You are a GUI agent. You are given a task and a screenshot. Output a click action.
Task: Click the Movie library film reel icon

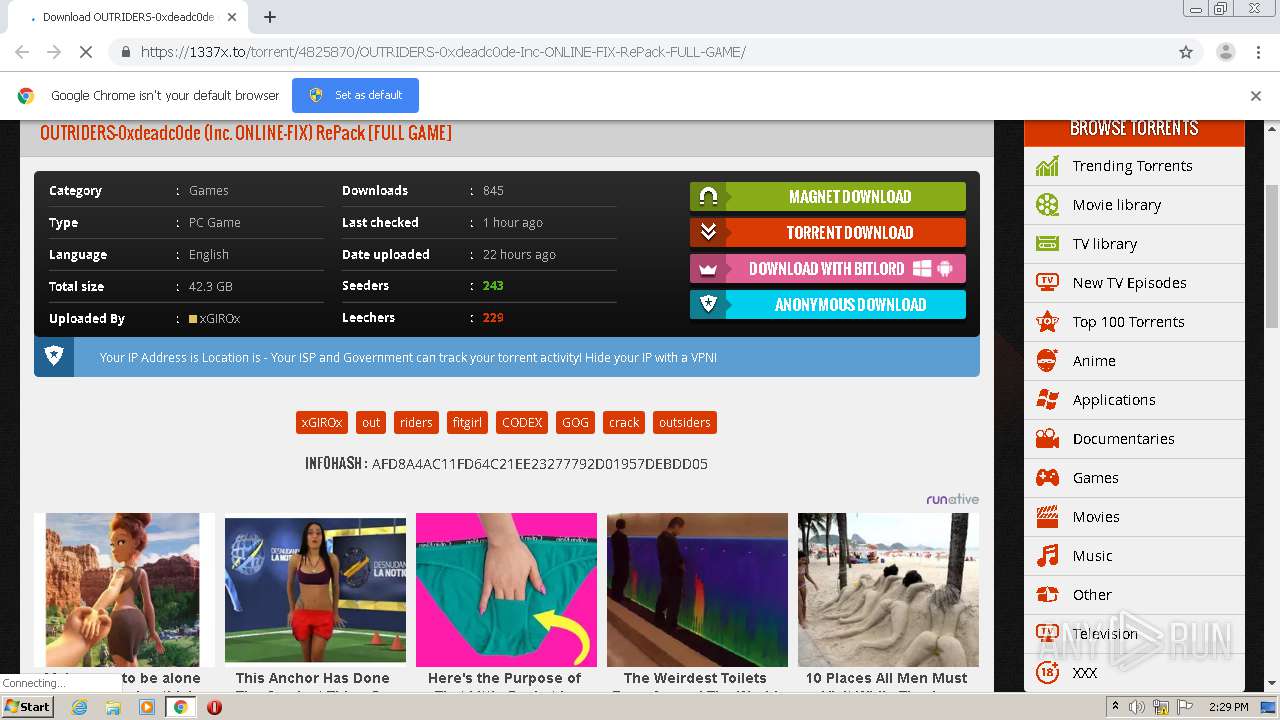pos(1047,205)
